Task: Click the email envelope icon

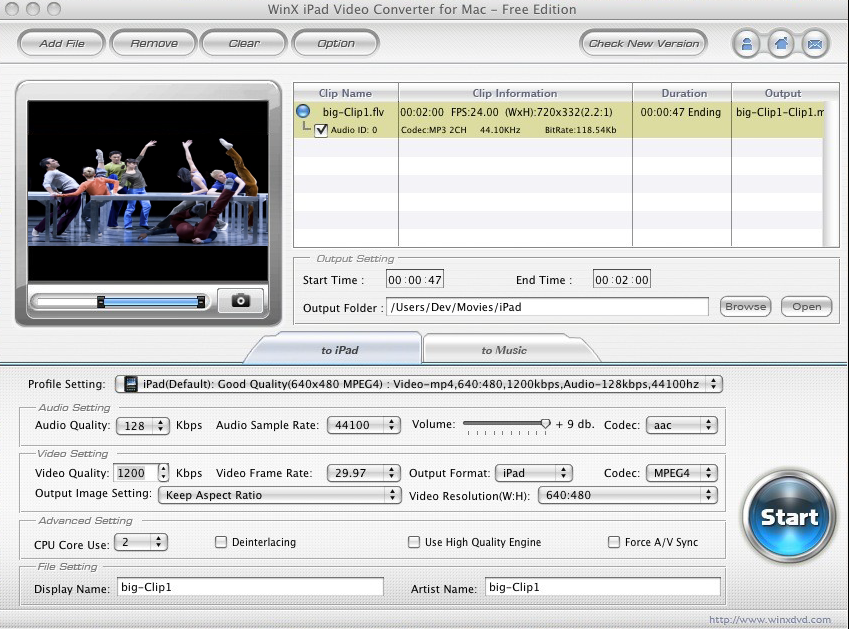Action: click(815, 44)
